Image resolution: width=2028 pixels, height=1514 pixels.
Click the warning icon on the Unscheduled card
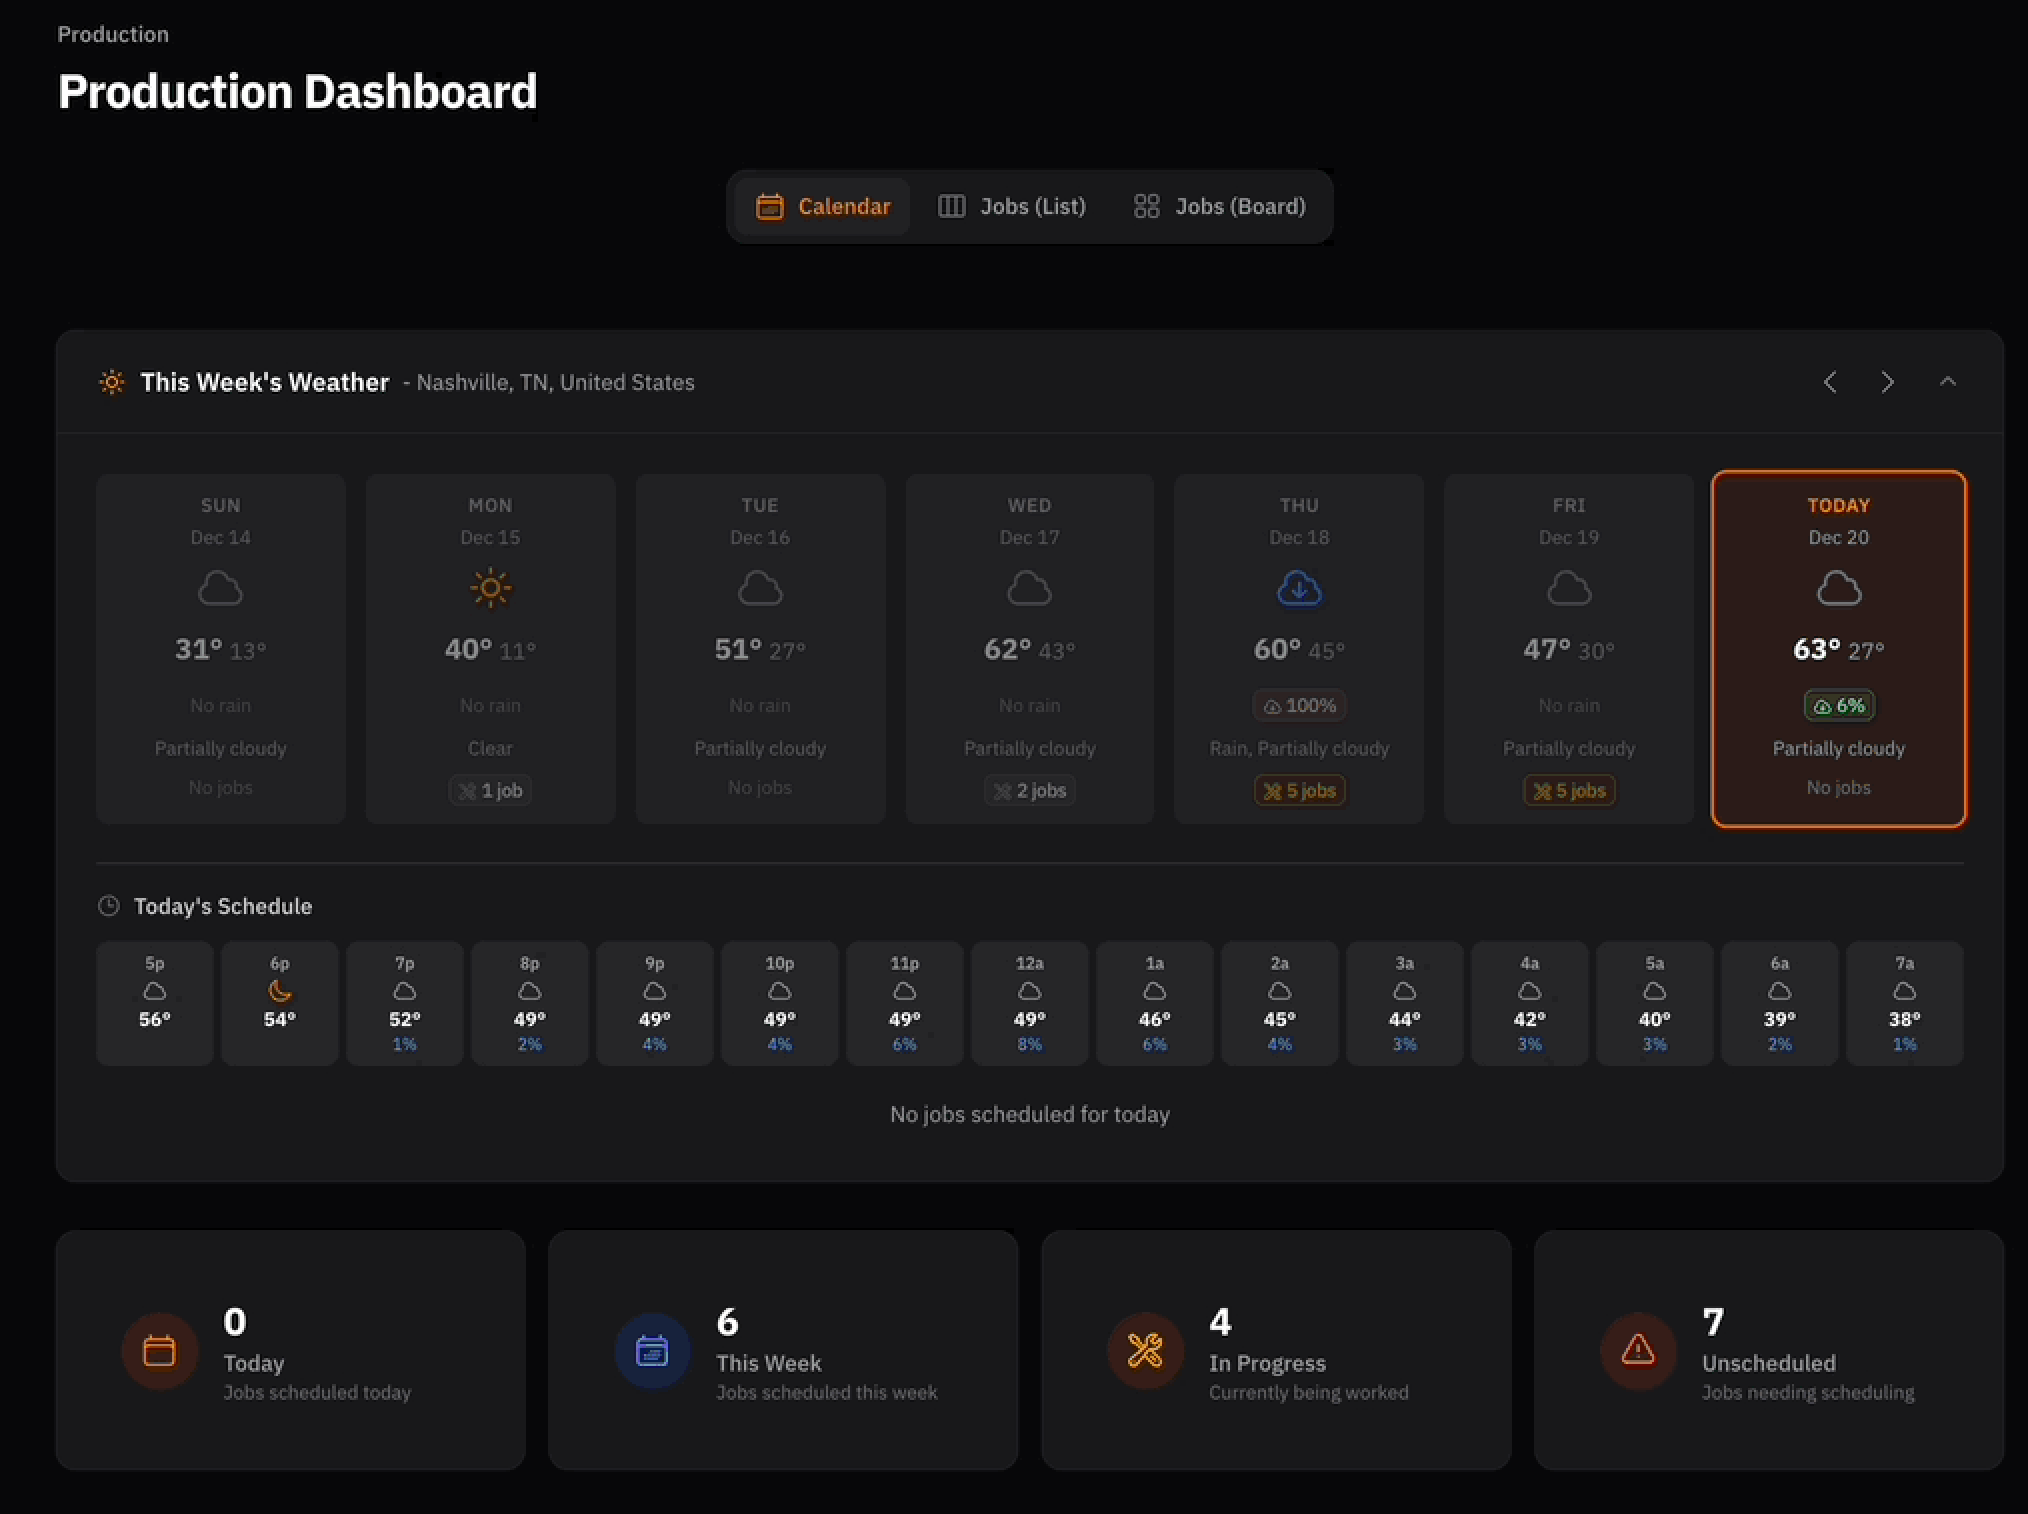(x=1637, y=1351)
